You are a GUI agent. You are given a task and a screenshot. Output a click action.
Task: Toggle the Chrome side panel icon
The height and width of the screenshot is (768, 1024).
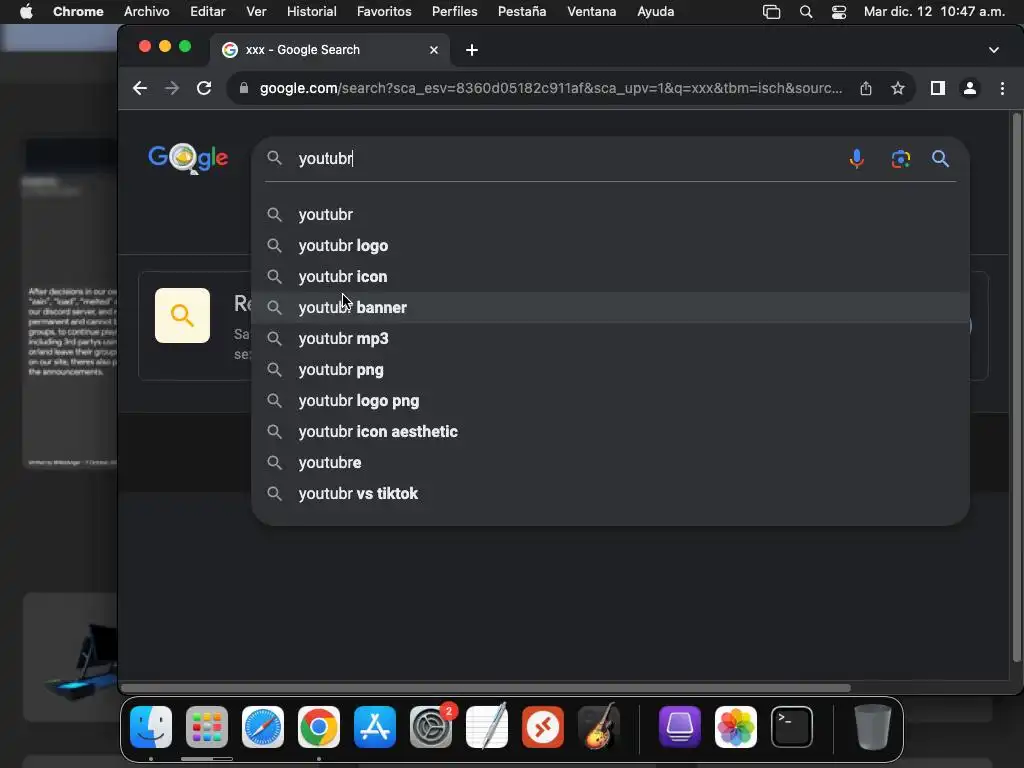click(x=938, y=88)
